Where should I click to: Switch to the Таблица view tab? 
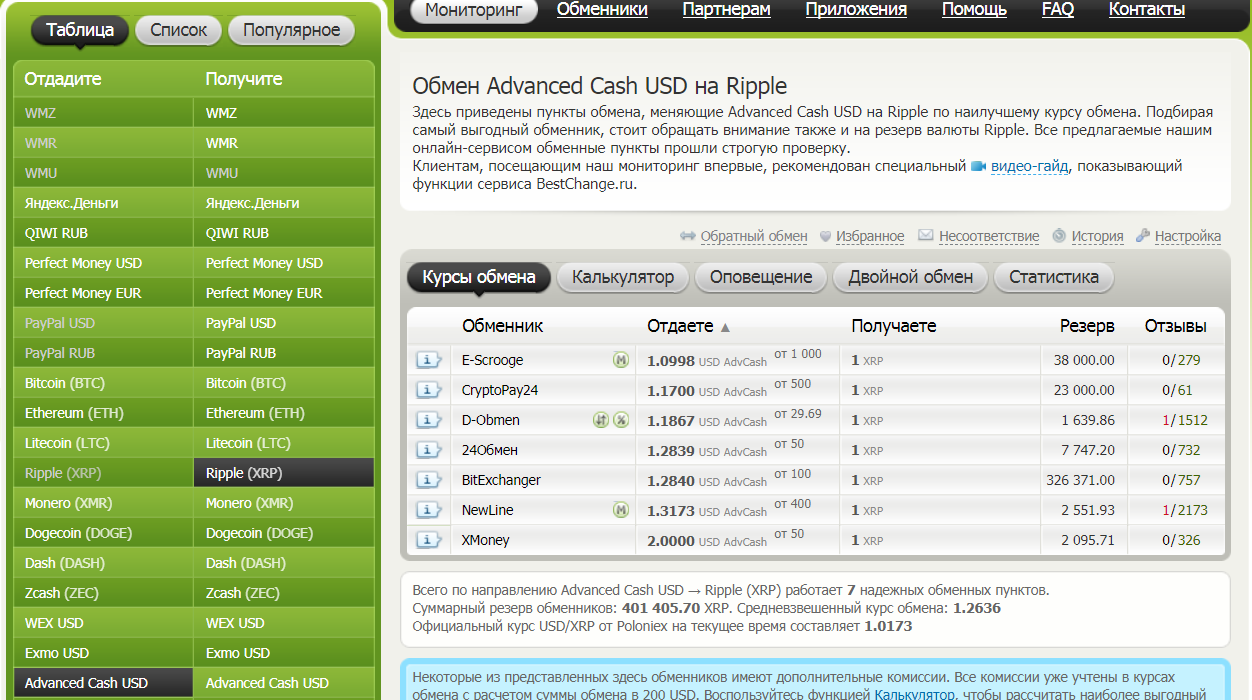point(80,30)
